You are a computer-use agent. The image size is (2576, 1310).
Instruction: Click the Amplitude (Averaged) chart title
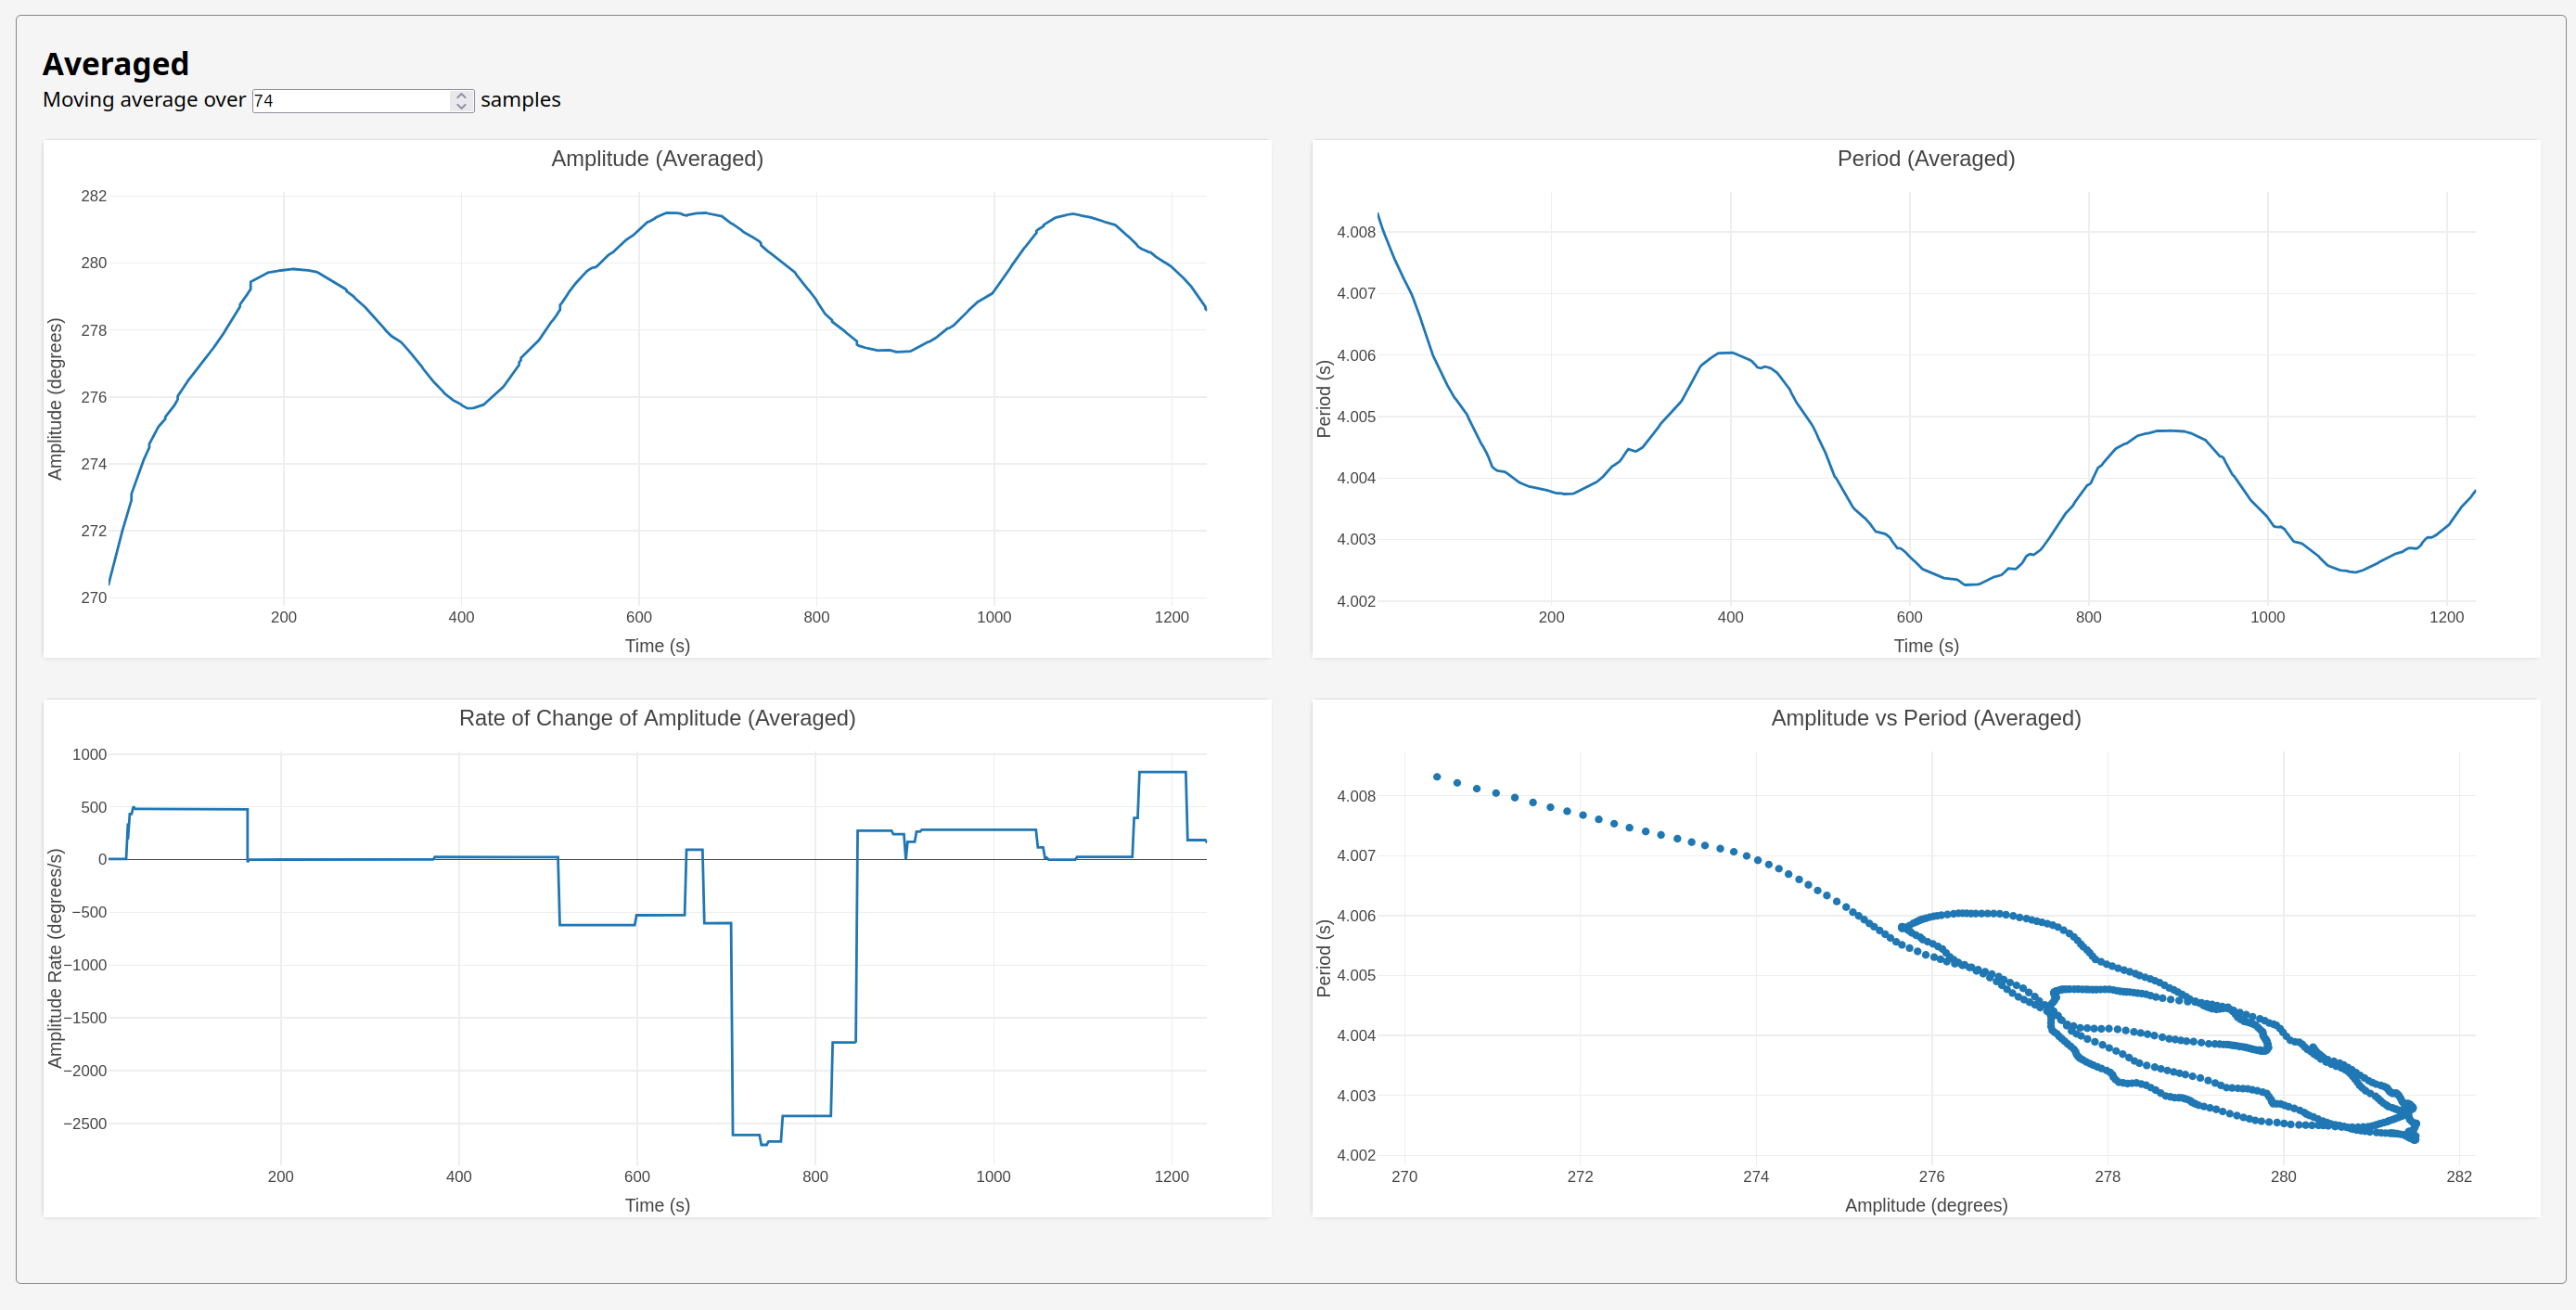coord(657,159)
